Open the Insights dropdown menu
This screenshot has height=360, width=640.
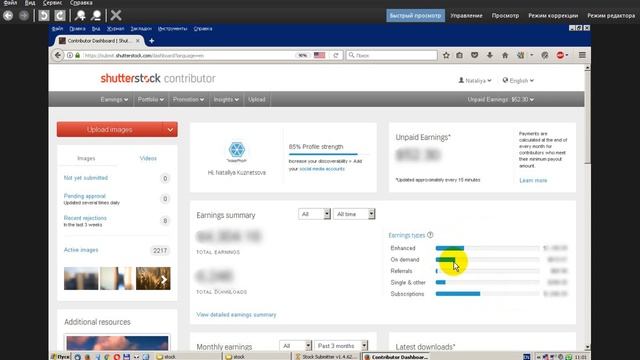[226, 100]
